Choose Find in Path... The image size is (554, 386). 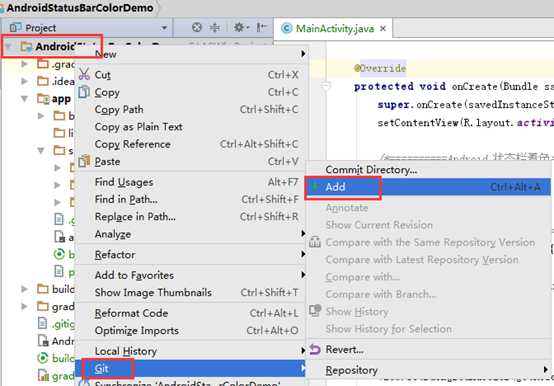(191, 199)
